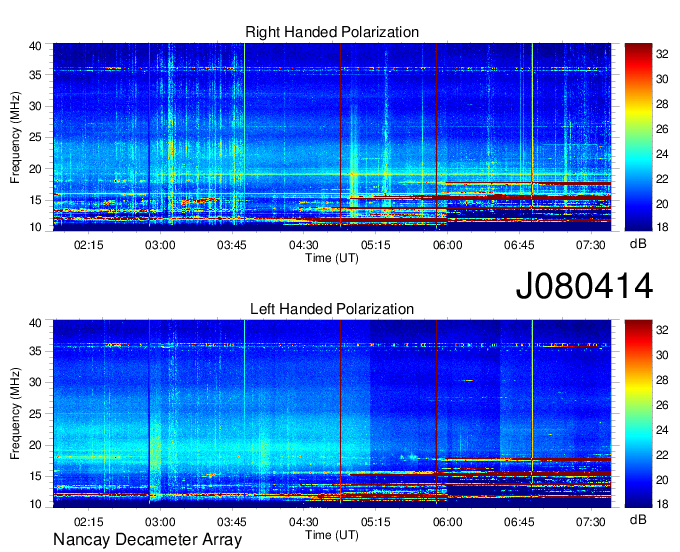Click the 05:15 time tick under the left-handed plot
The image size is (680, 552).
click(x=376, y=522)
